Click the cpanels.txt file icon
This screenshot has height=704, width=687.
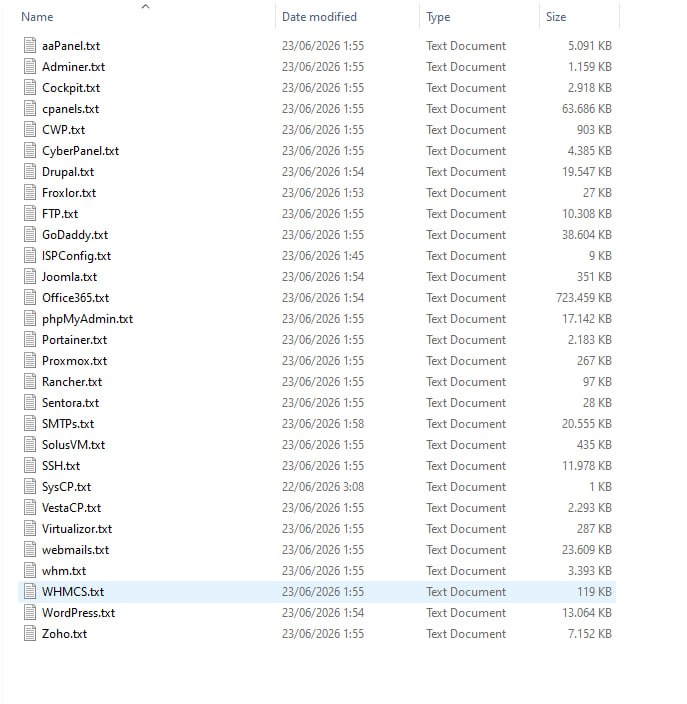click(30, 109)
